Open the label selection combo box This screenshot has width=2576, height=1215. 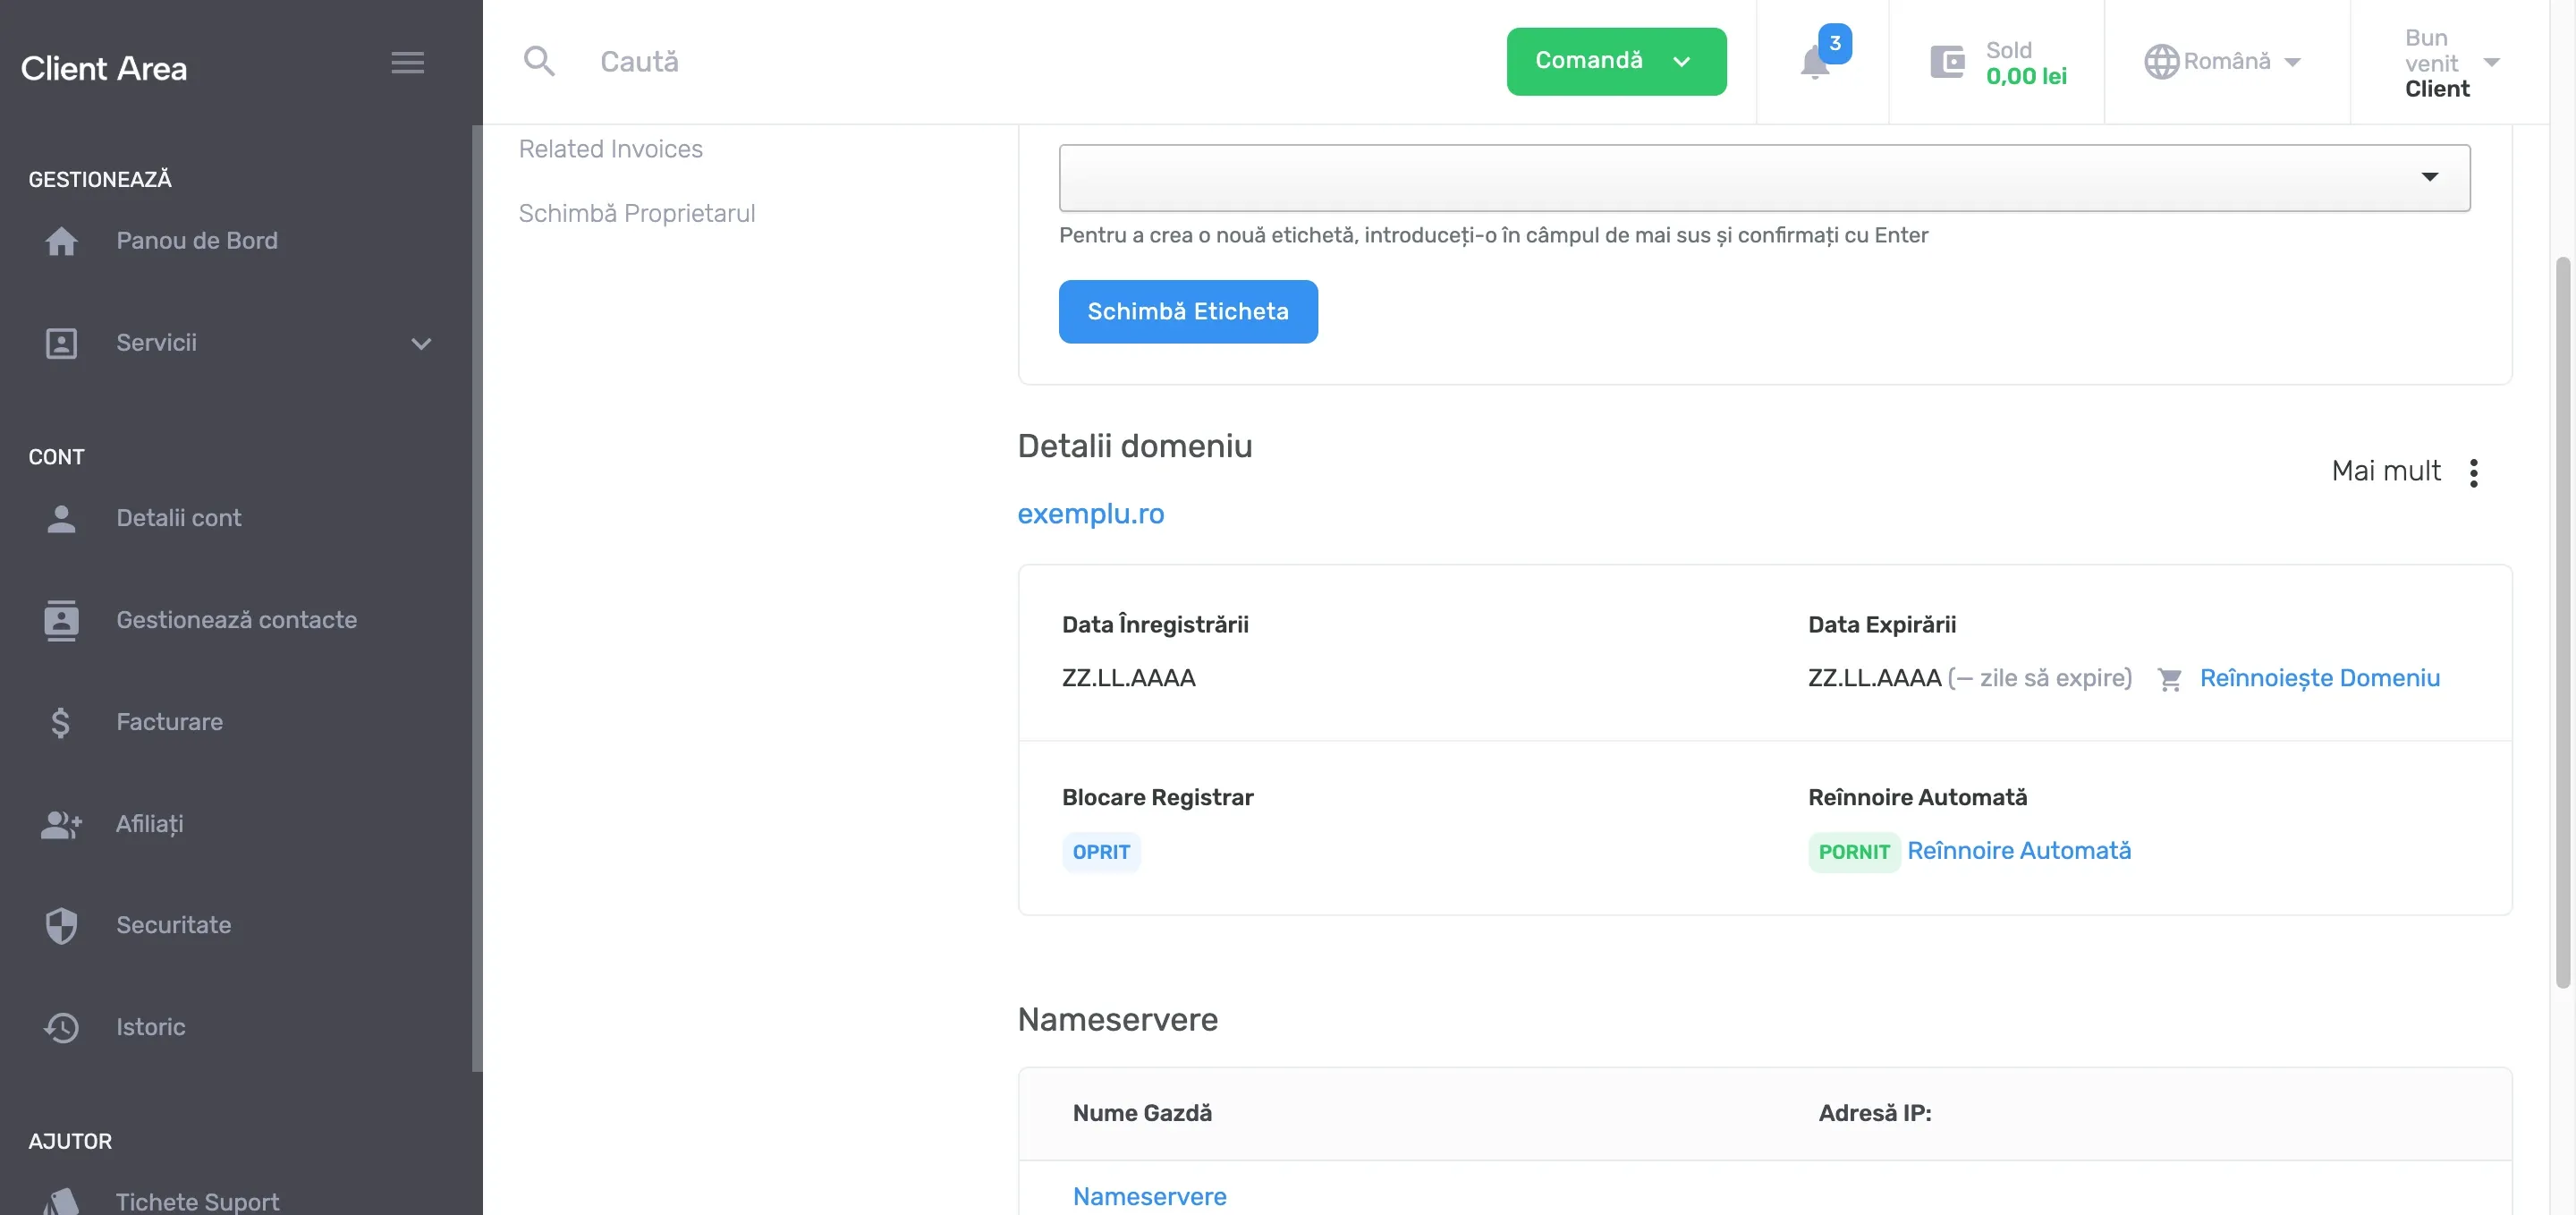[1764, 177]
